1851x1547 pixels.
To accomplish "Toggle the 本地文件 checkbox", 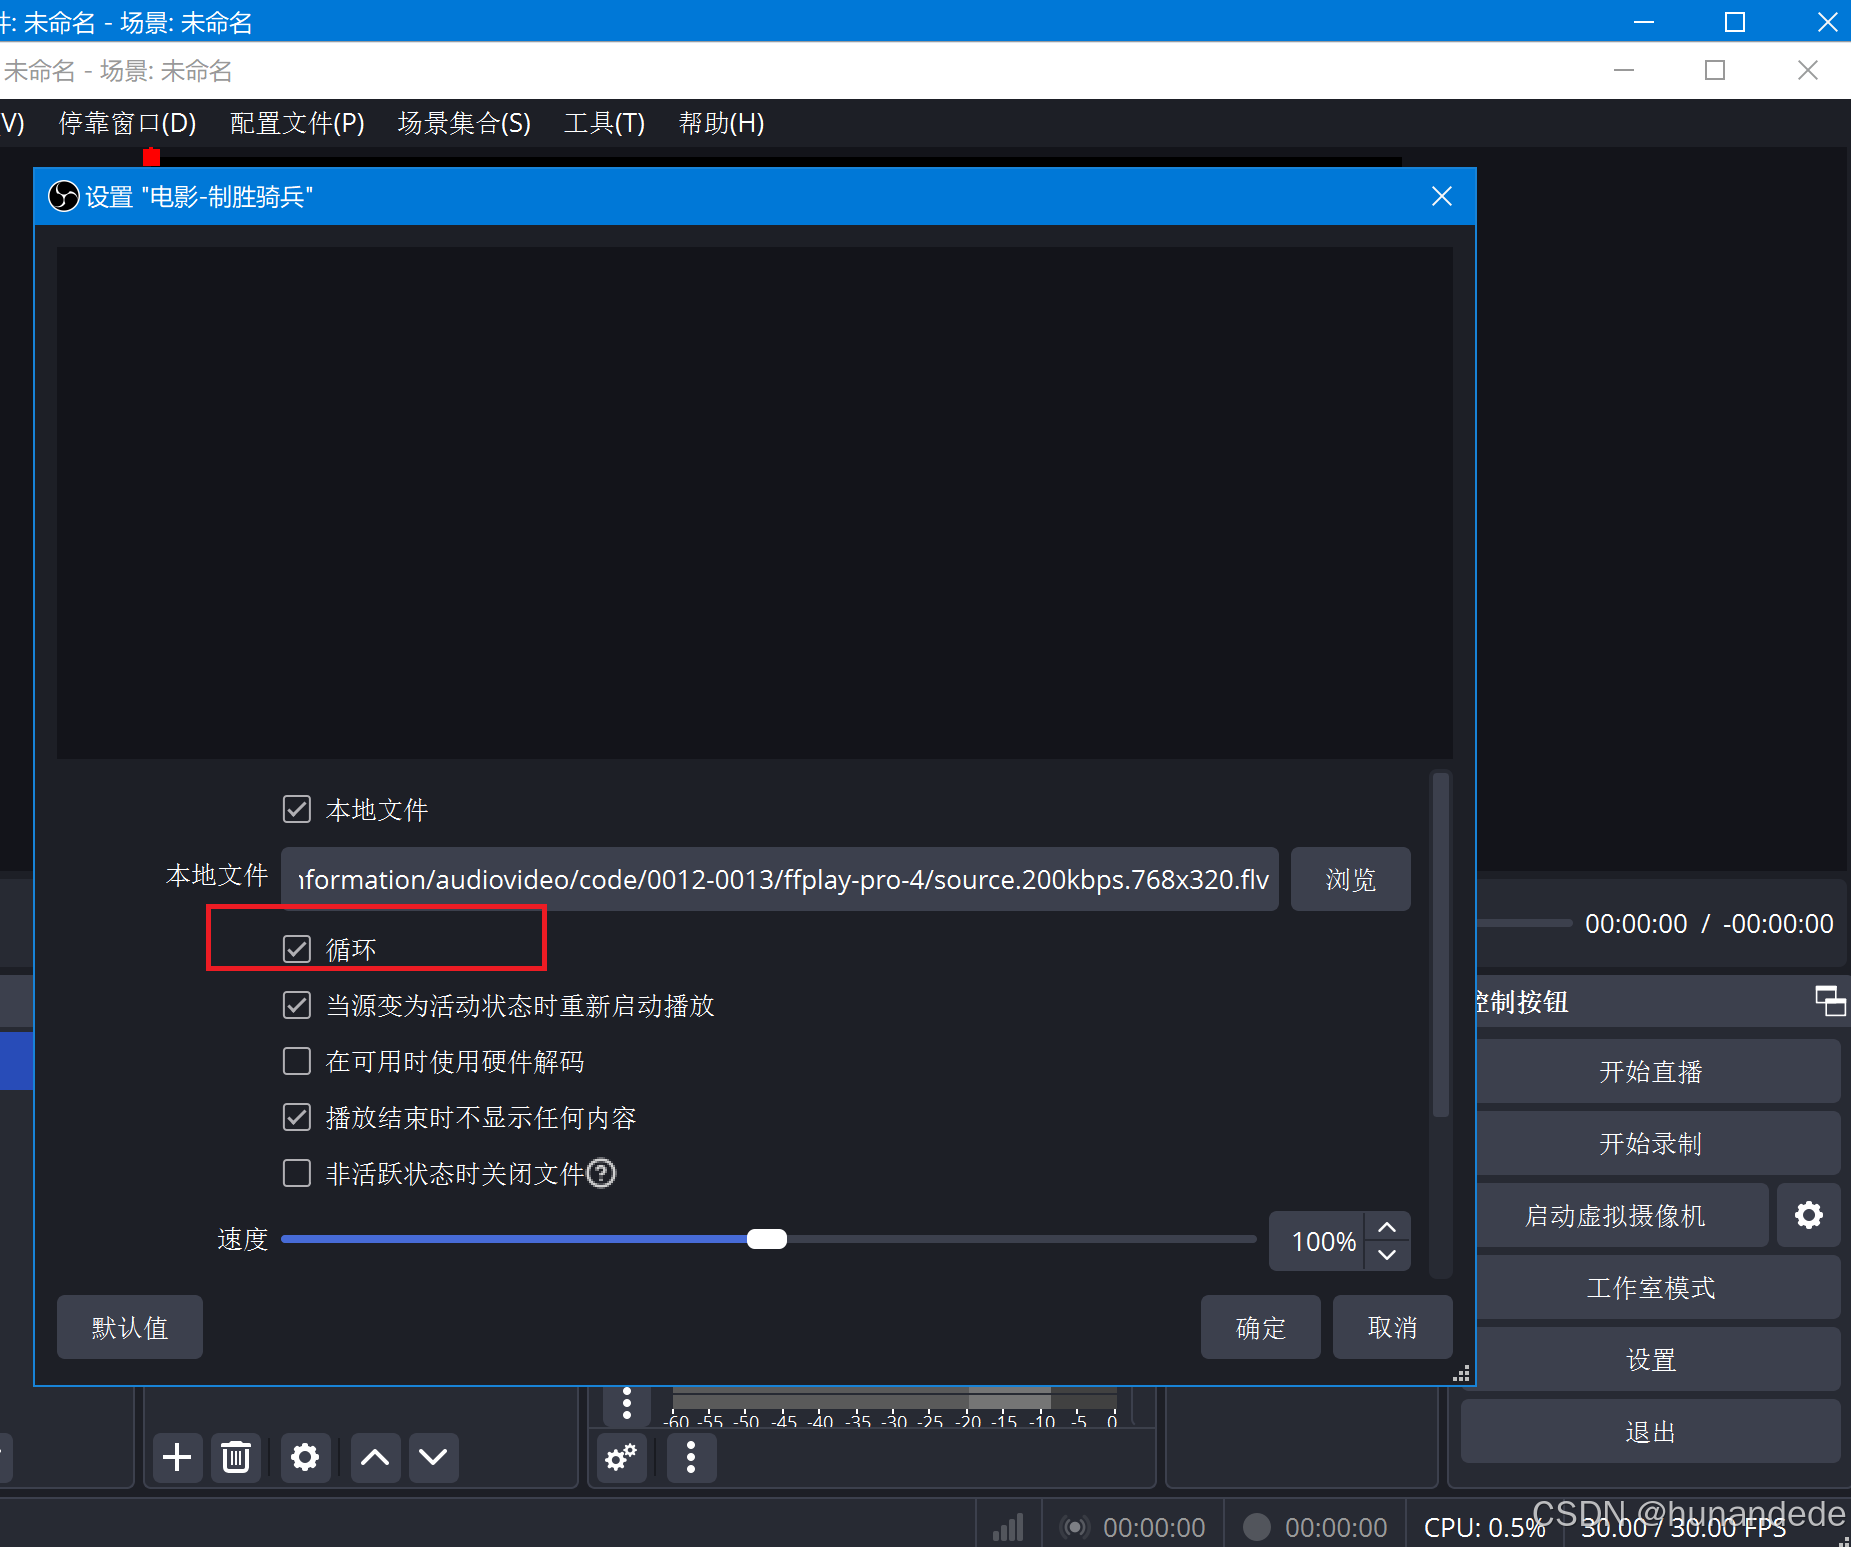I will point(297,809).
